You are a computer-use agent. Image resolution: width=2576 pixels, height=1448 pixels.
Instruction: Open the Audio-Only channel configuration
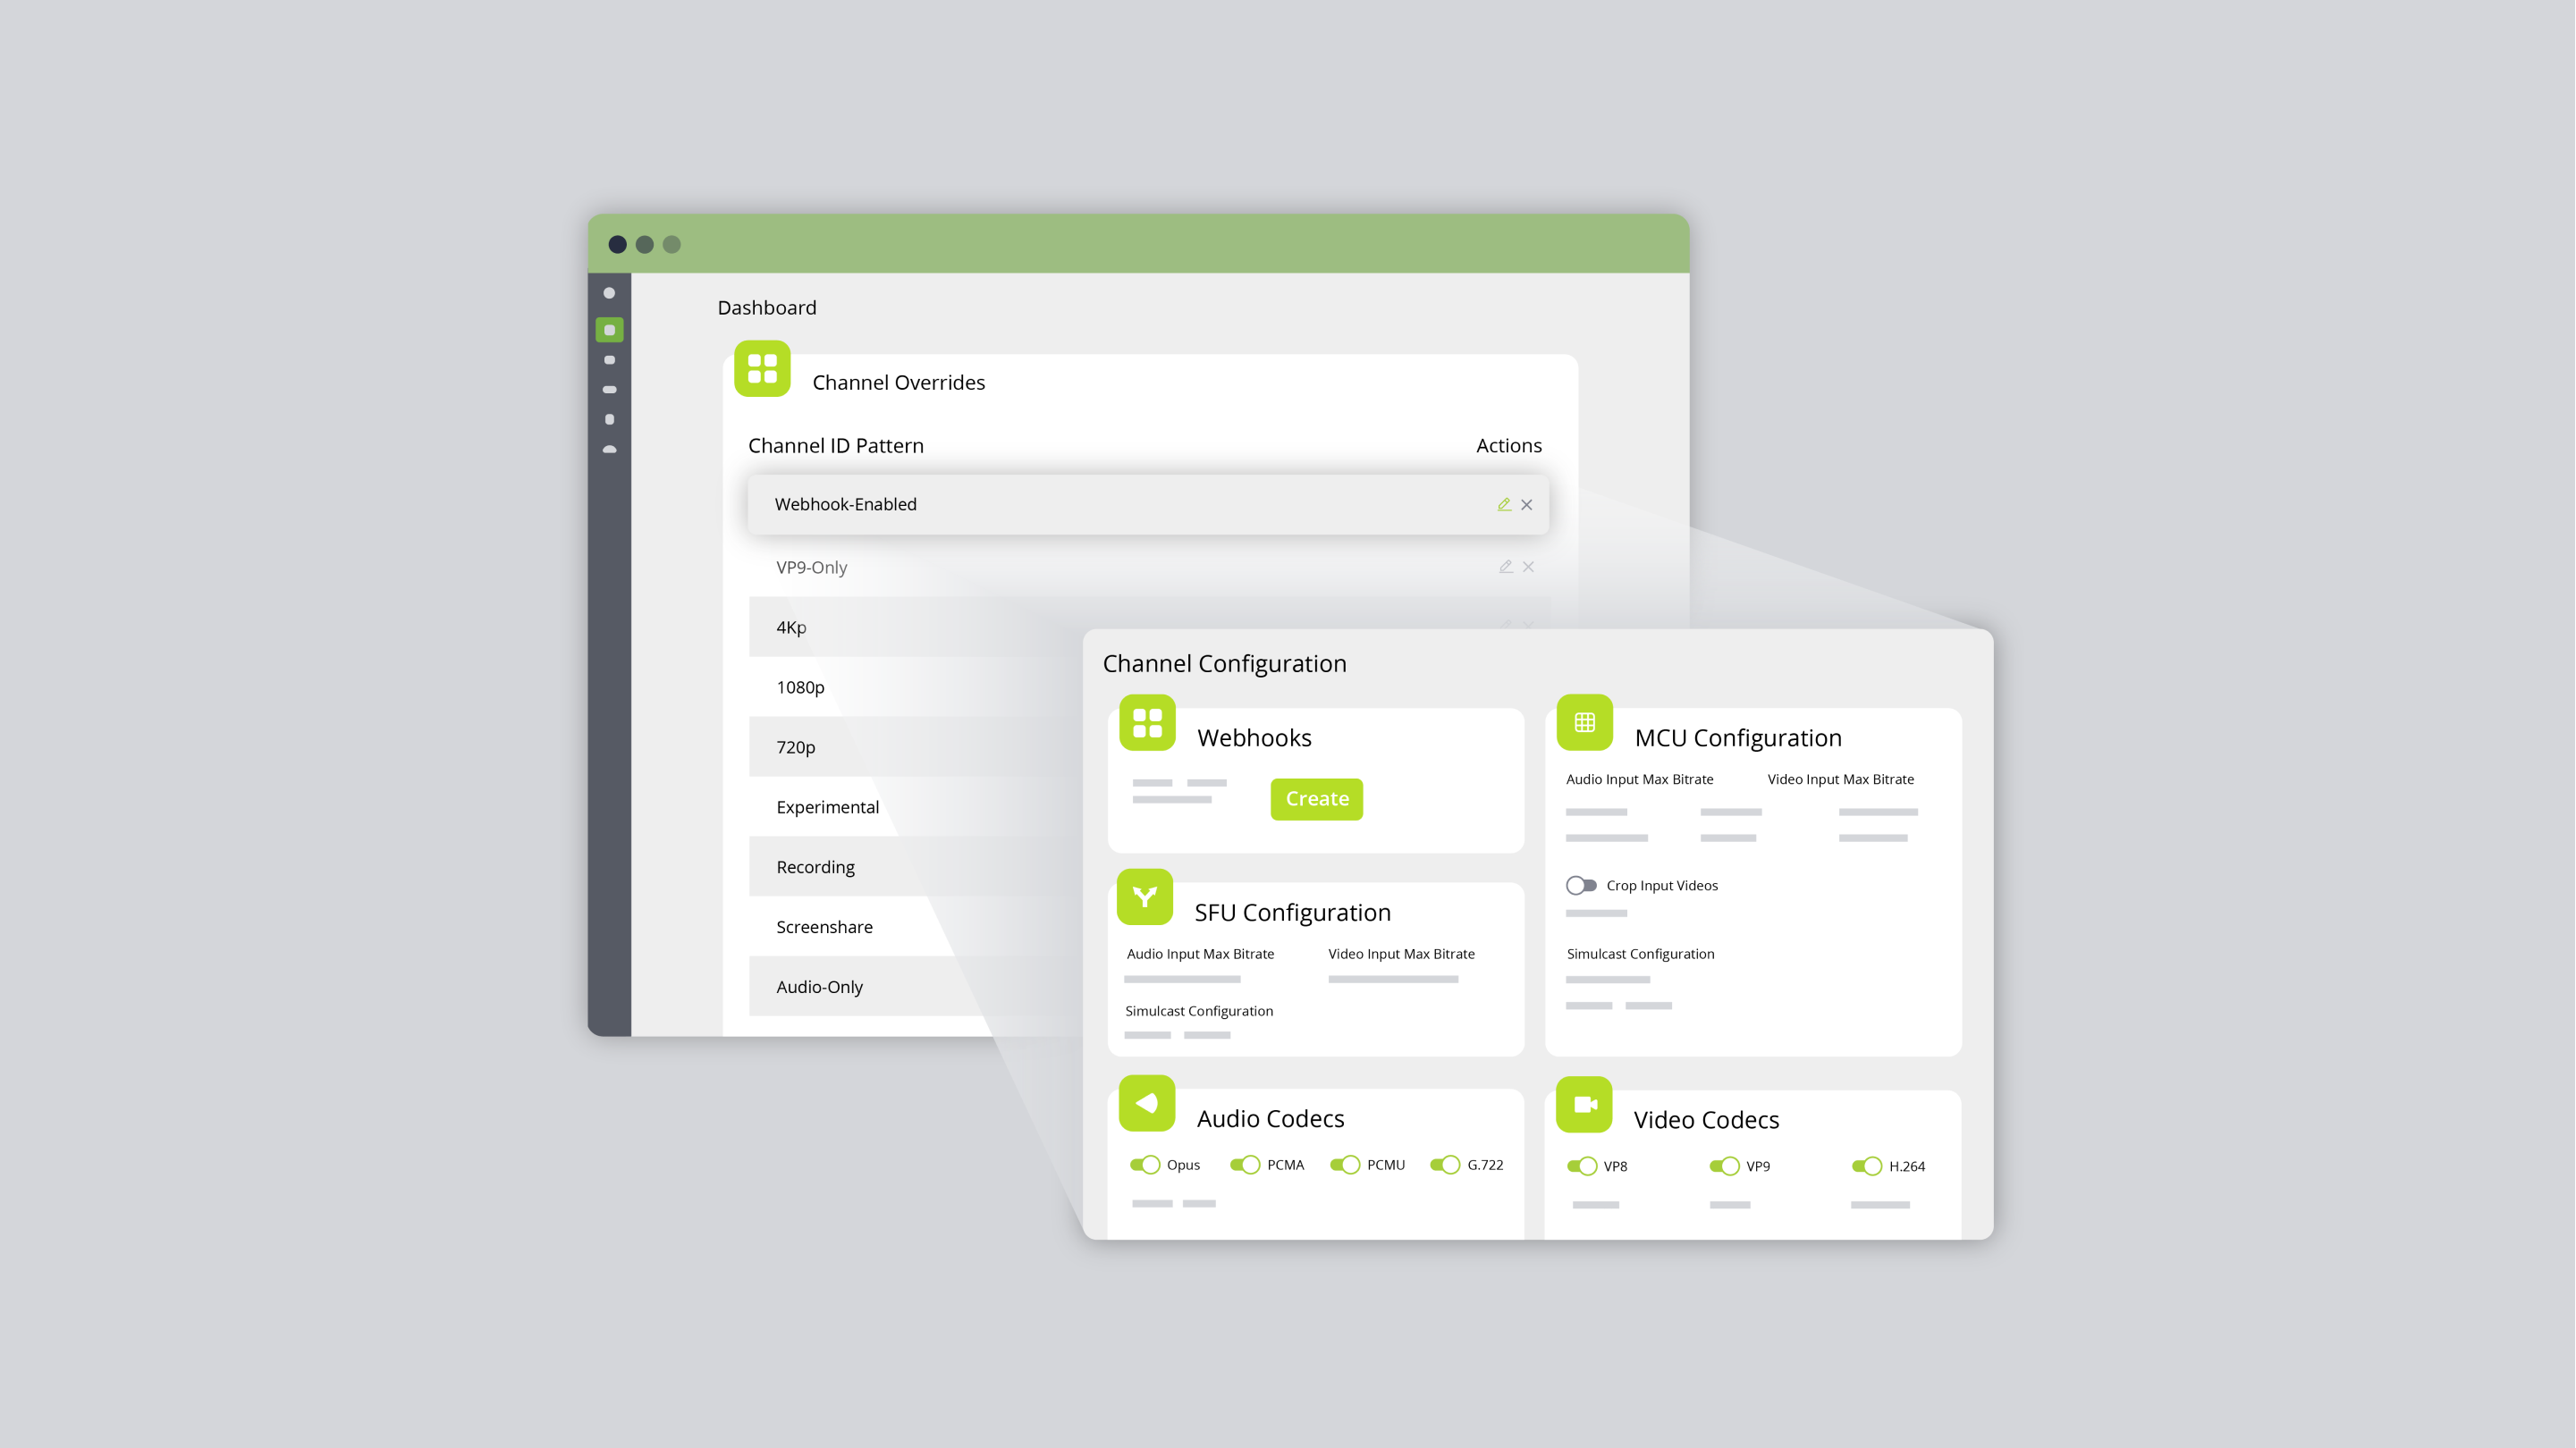[x=817, y=987]
